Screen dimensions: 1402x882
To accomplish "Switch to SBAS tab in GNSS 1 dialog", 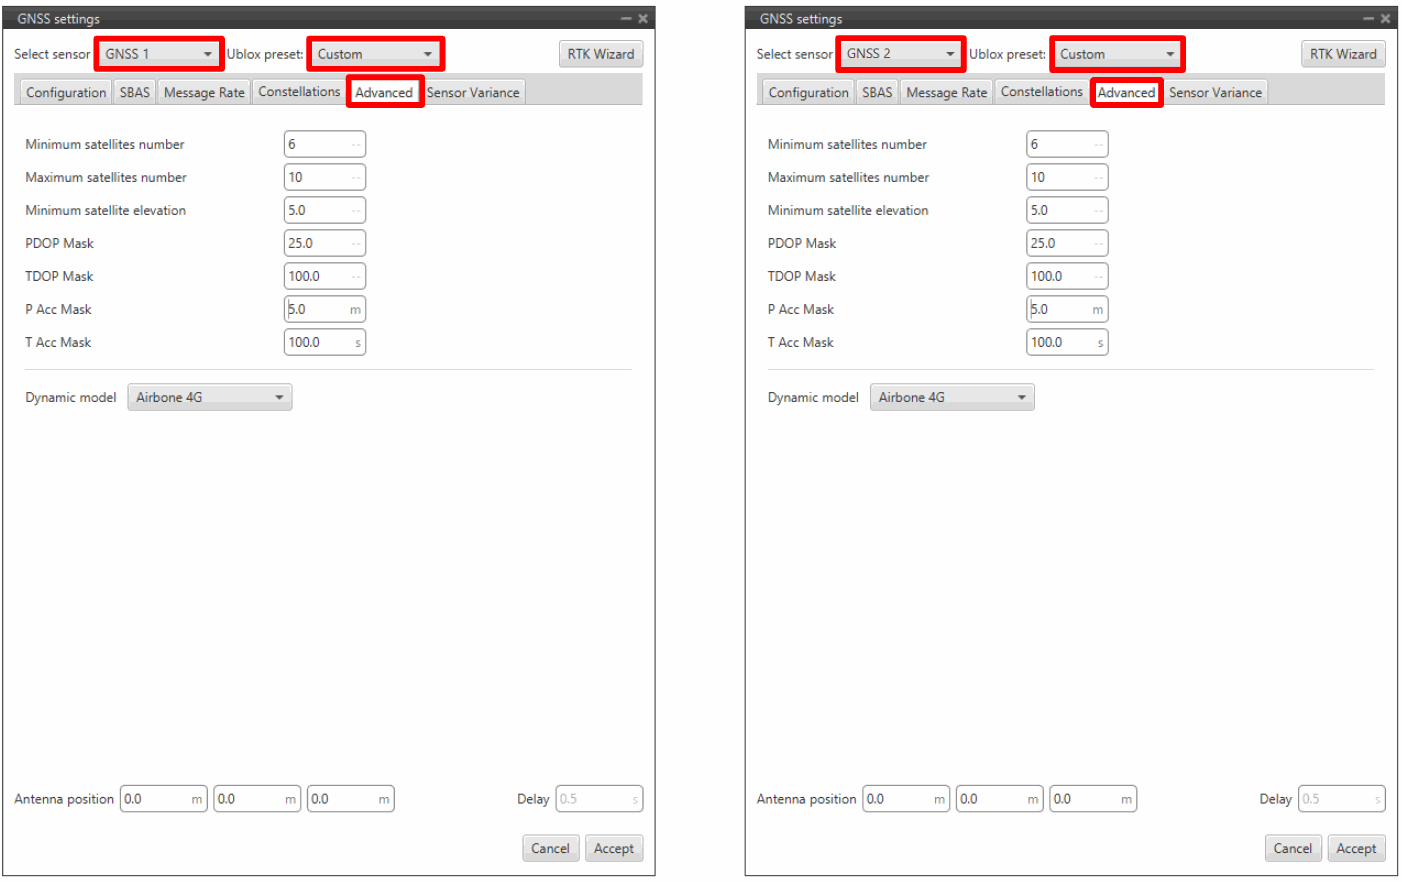I will coord(135,92).
